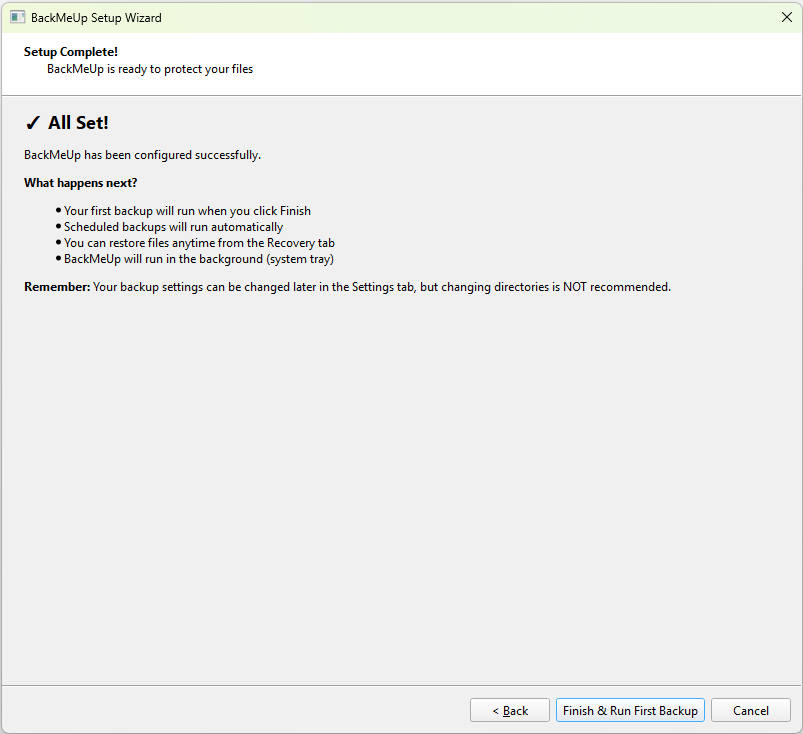Viewport: 803px width, 734px height.
Task: Click the bold "Remember:" label
Action: pyautogui.click(x=56, y=287)
